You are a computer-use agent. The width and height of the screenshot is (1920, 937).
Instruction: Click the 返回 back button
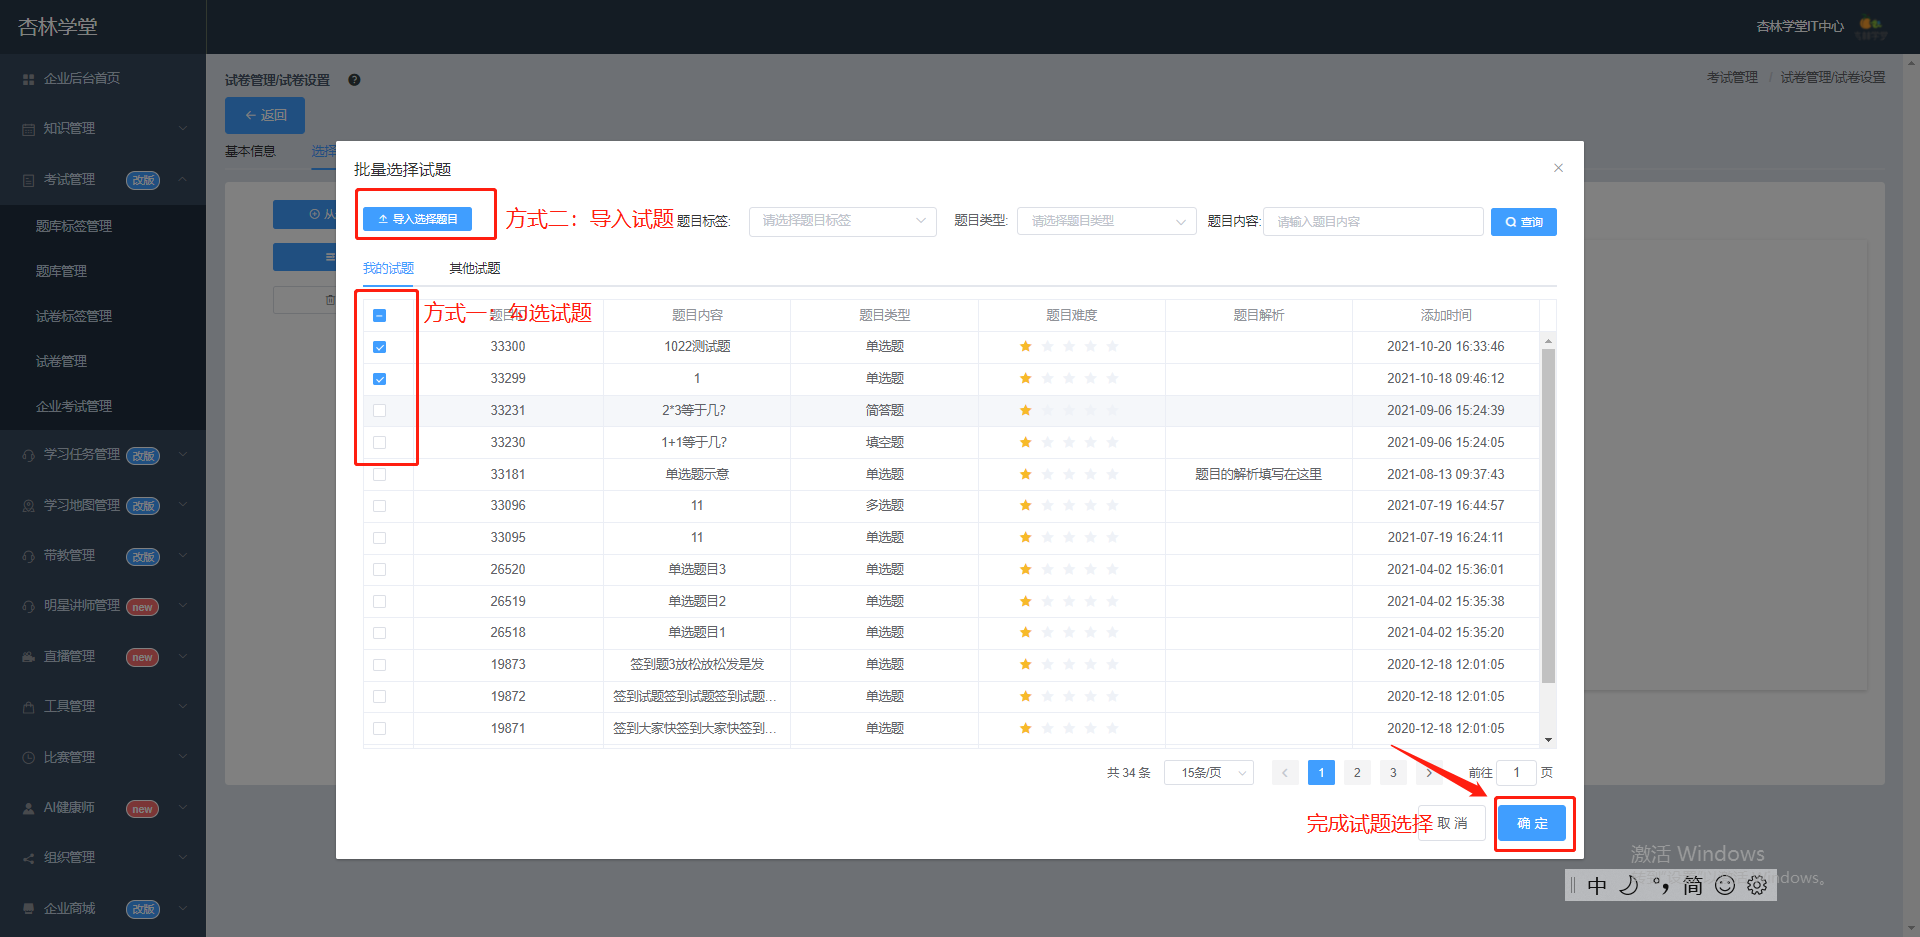265,115
